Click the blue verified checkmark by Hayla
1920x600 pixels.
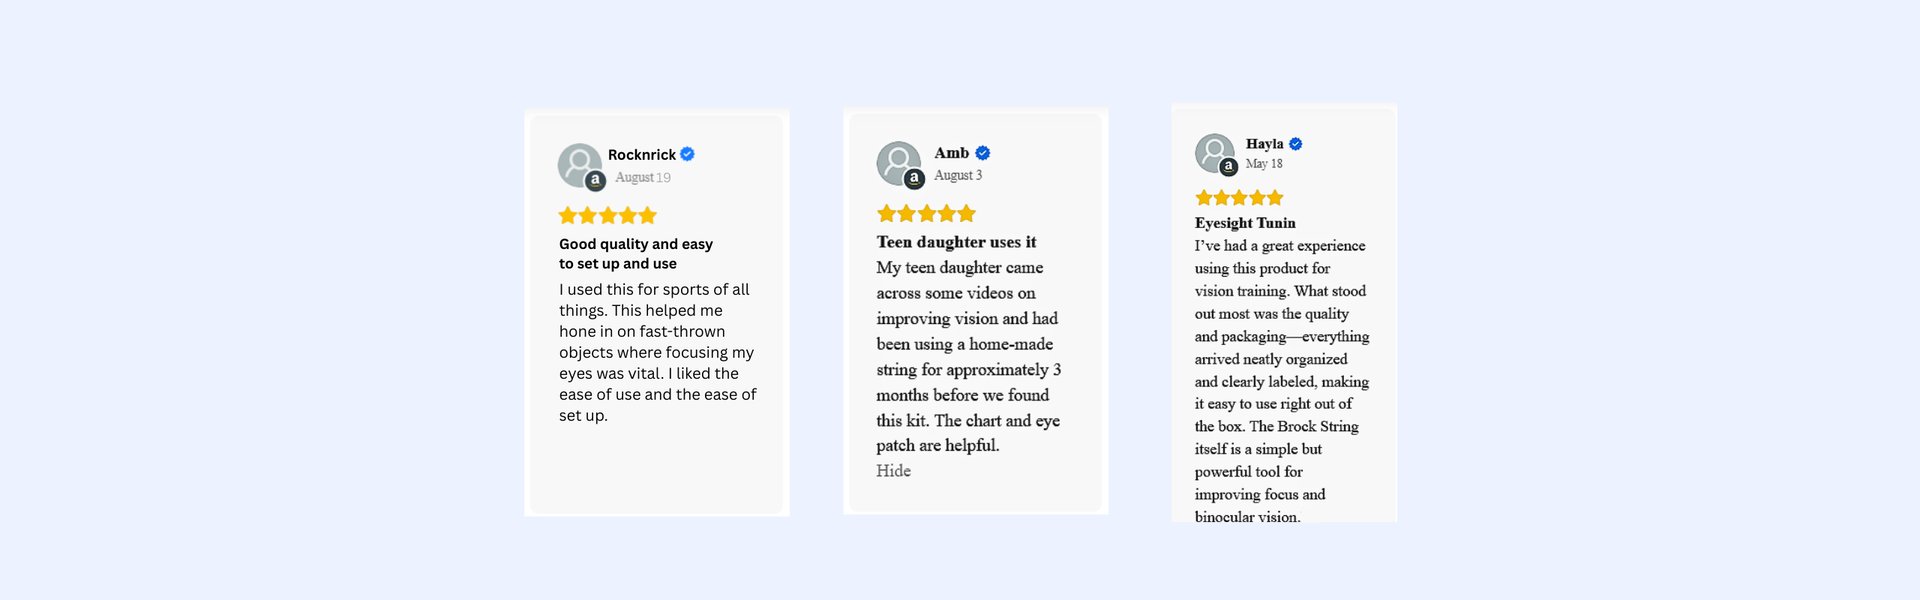1295,144
